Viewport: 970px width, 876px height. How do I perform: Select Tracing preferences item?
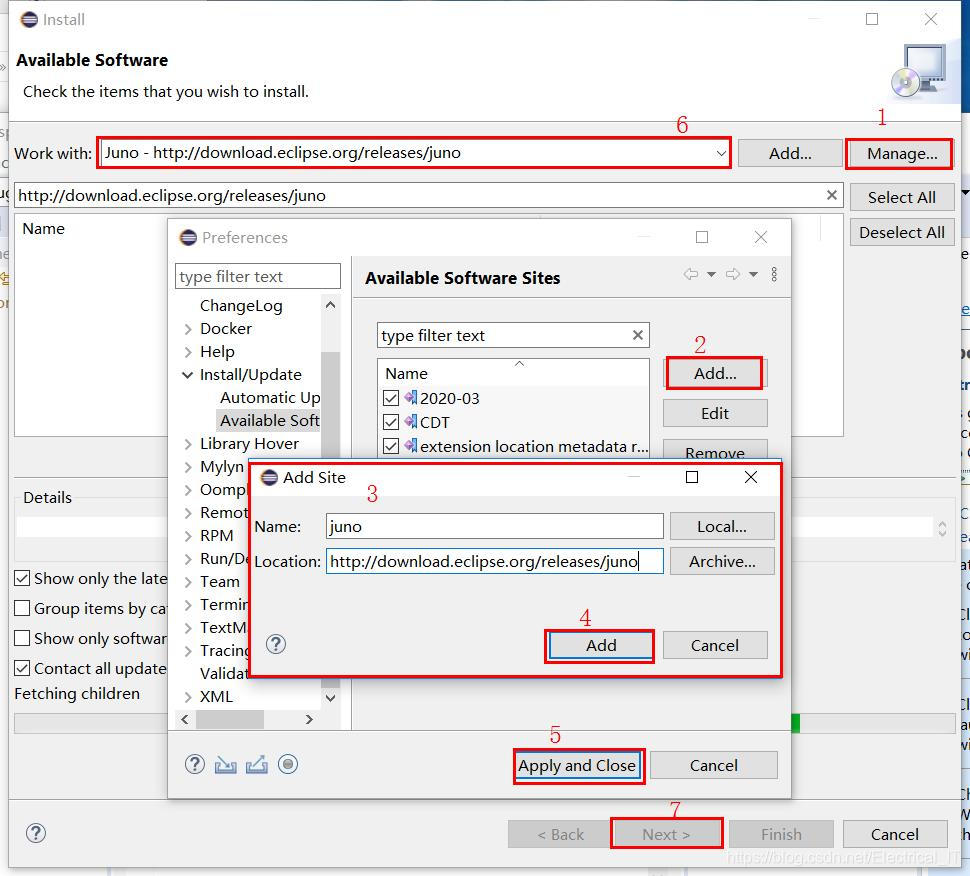[225, 650]
